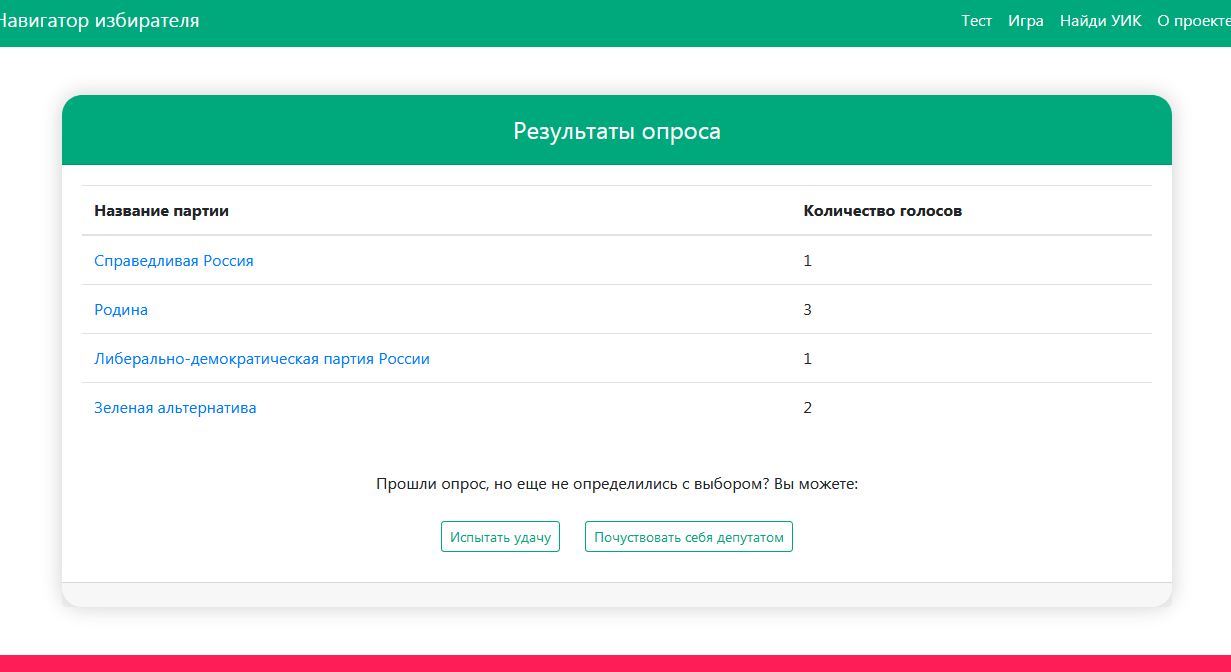1231x672 pixels.
Task: Open the Игра menu item
Action: click(x=1026, y=21)
